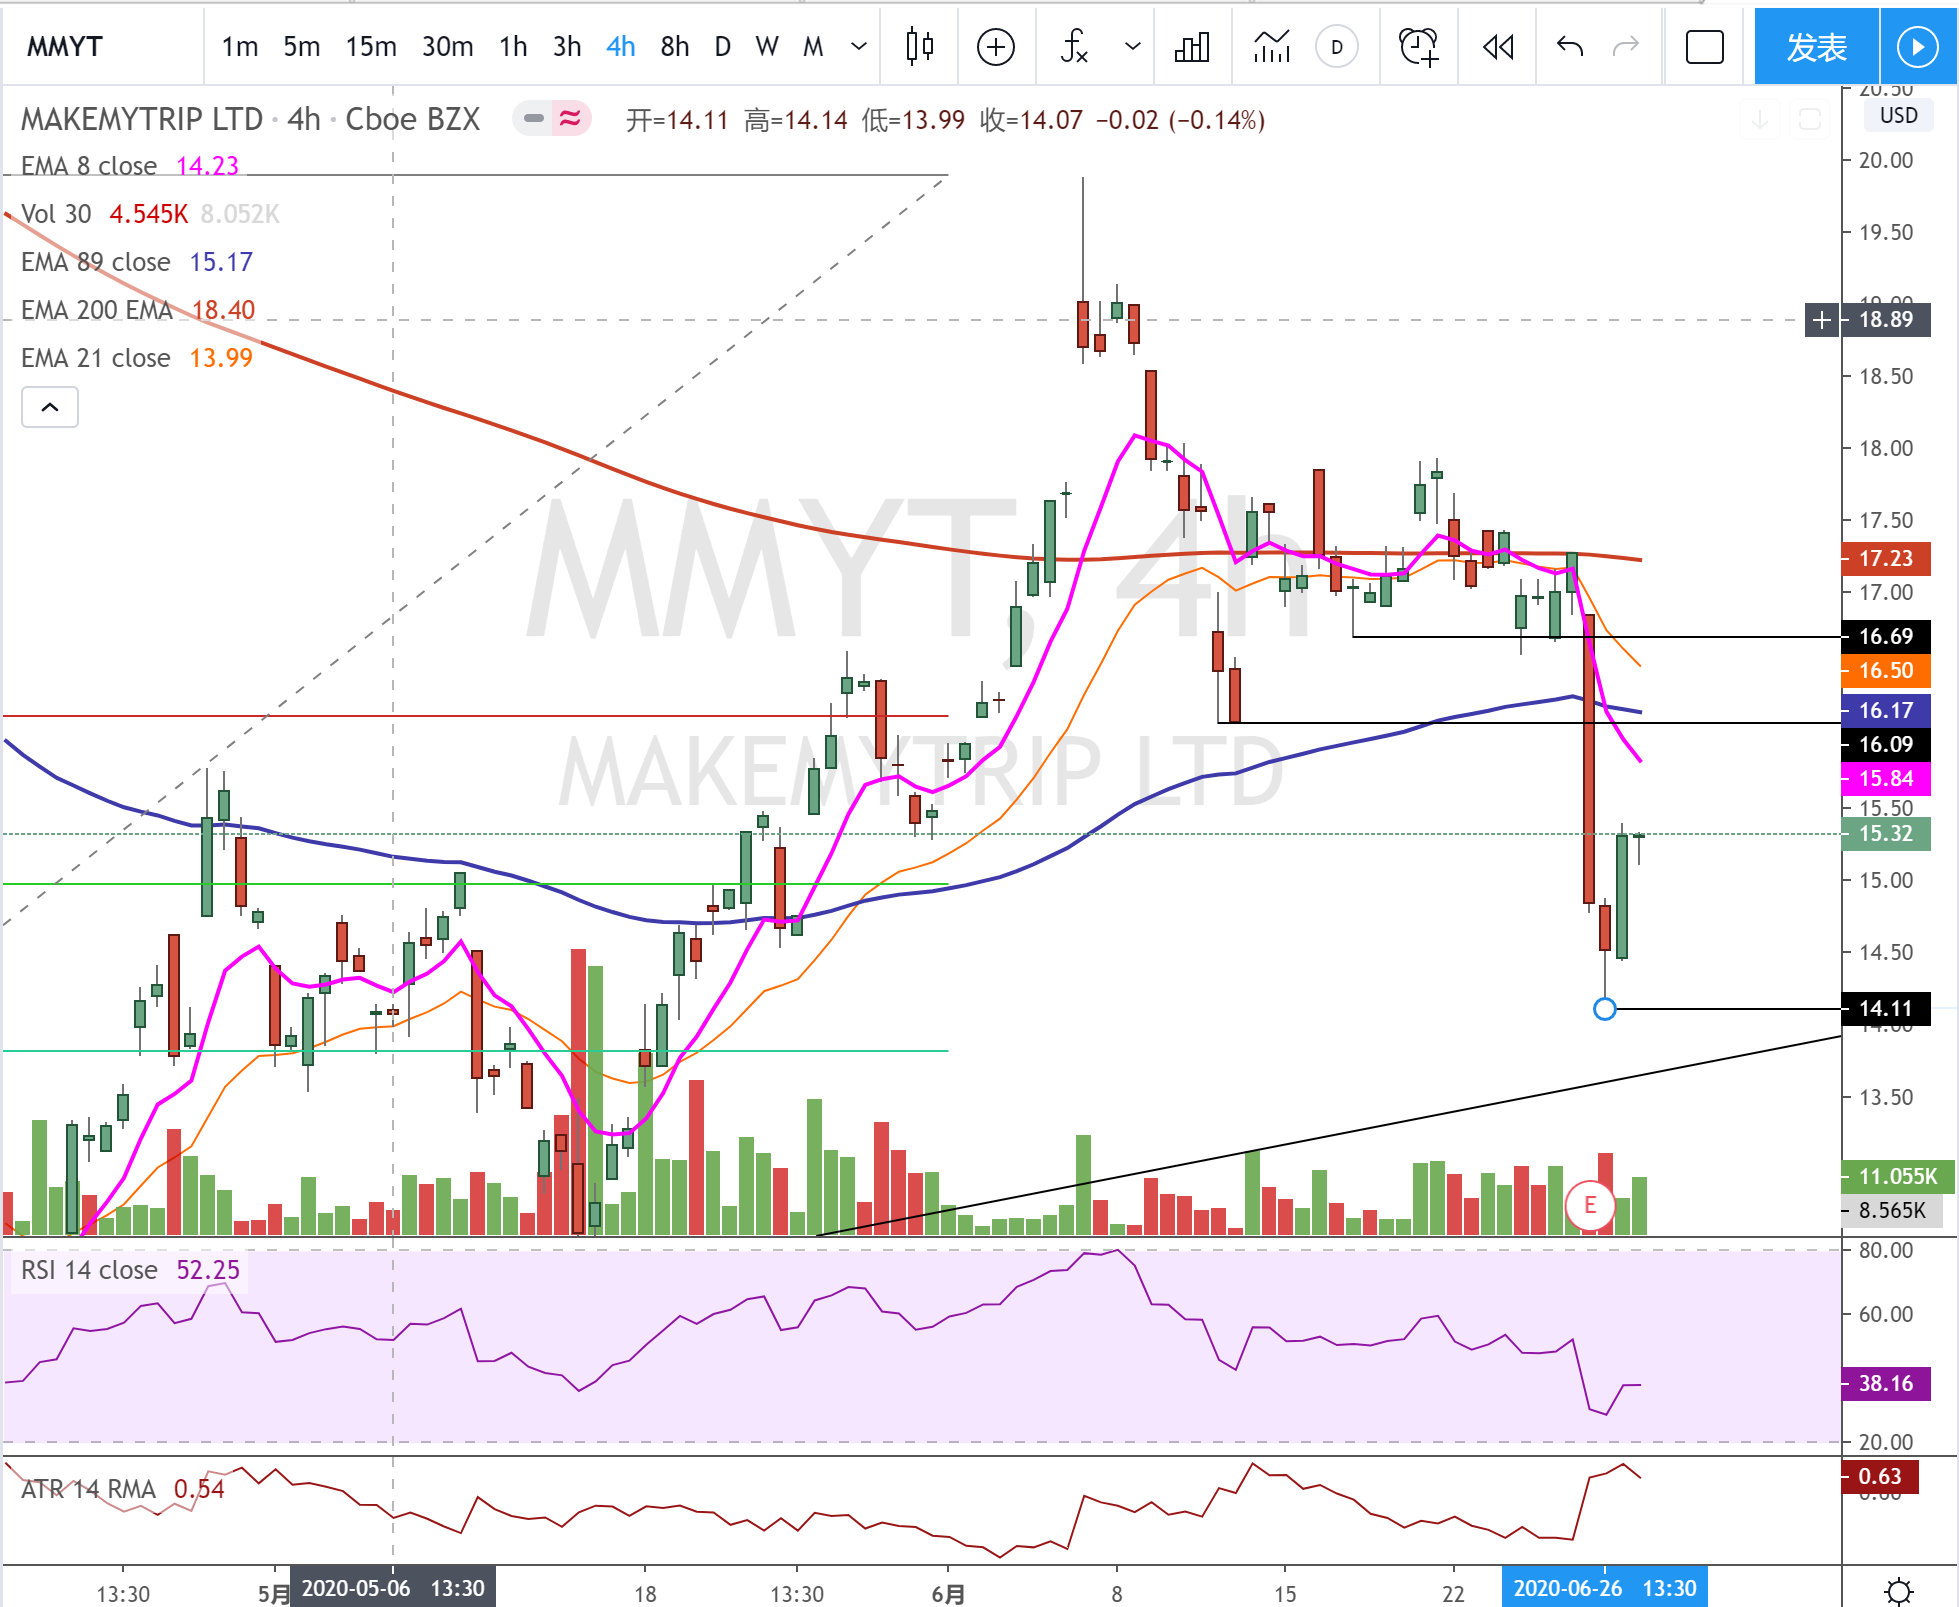The image size is (1959, 1607).
Task: Redo the last chart action
Action: pyautogui.click(x=1627, y=46)
